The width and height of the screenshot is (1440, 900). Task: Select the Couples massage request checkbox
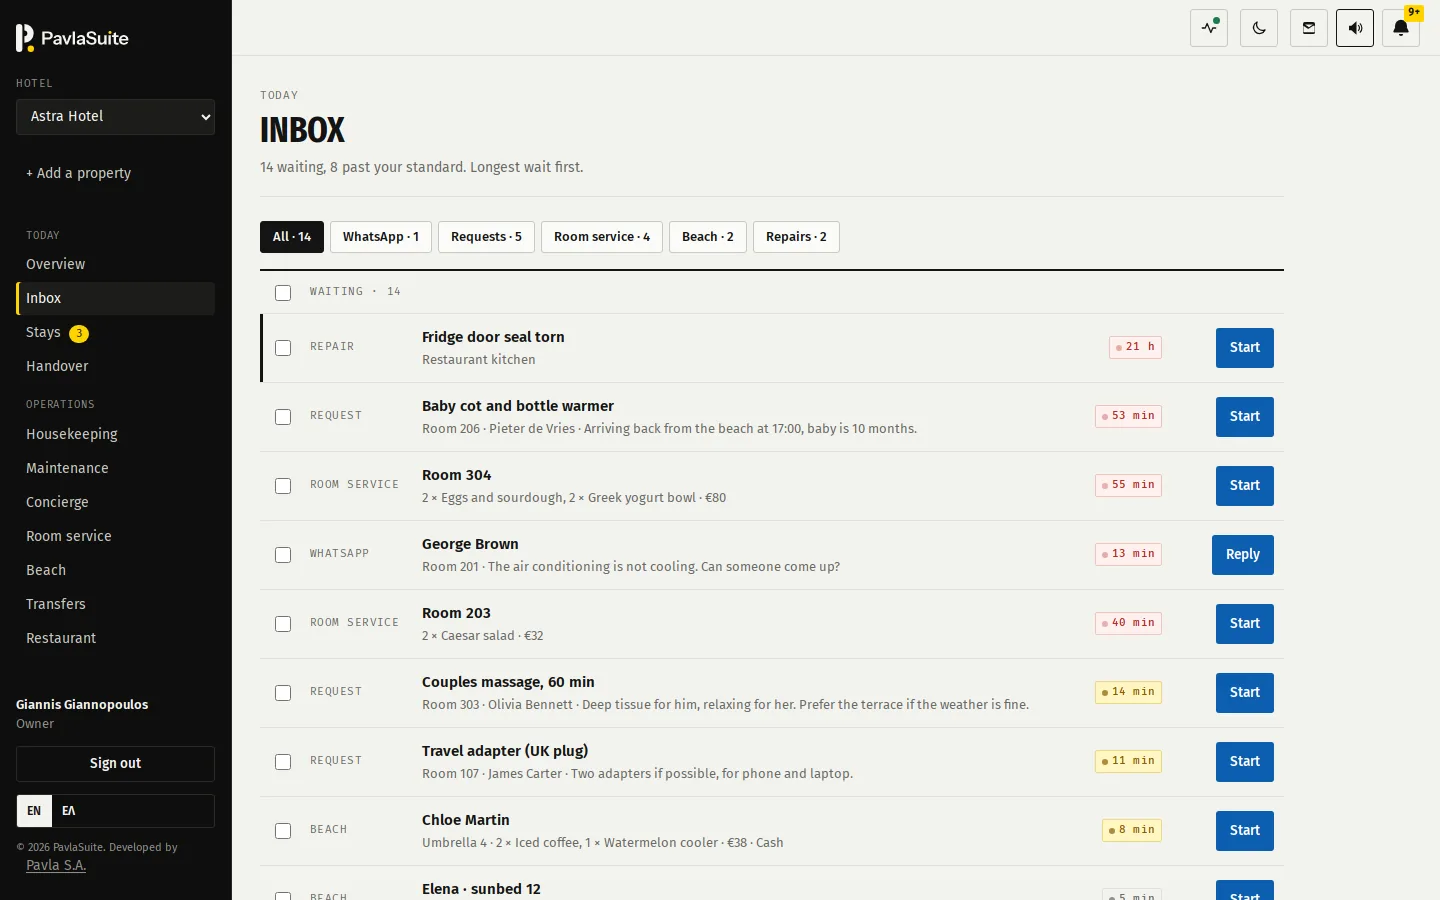coord(283,693)
